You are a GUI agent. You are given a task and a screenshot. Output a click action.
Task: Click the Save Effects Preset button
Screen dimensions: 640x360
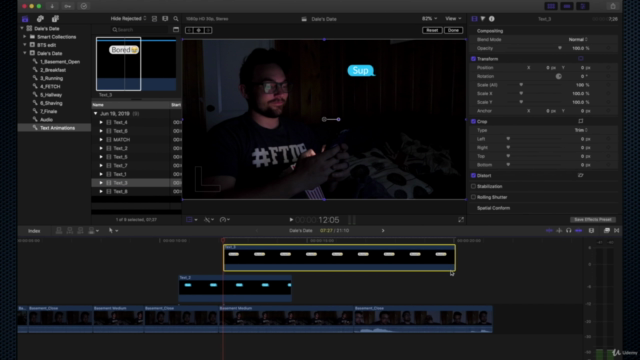tap(593, 220)
